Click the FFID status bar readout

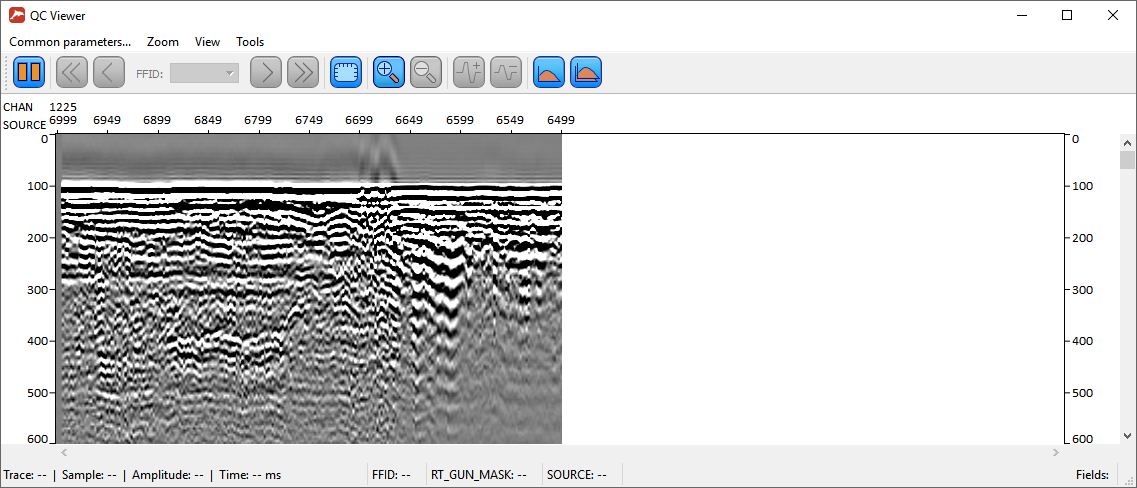pos(391,476)
